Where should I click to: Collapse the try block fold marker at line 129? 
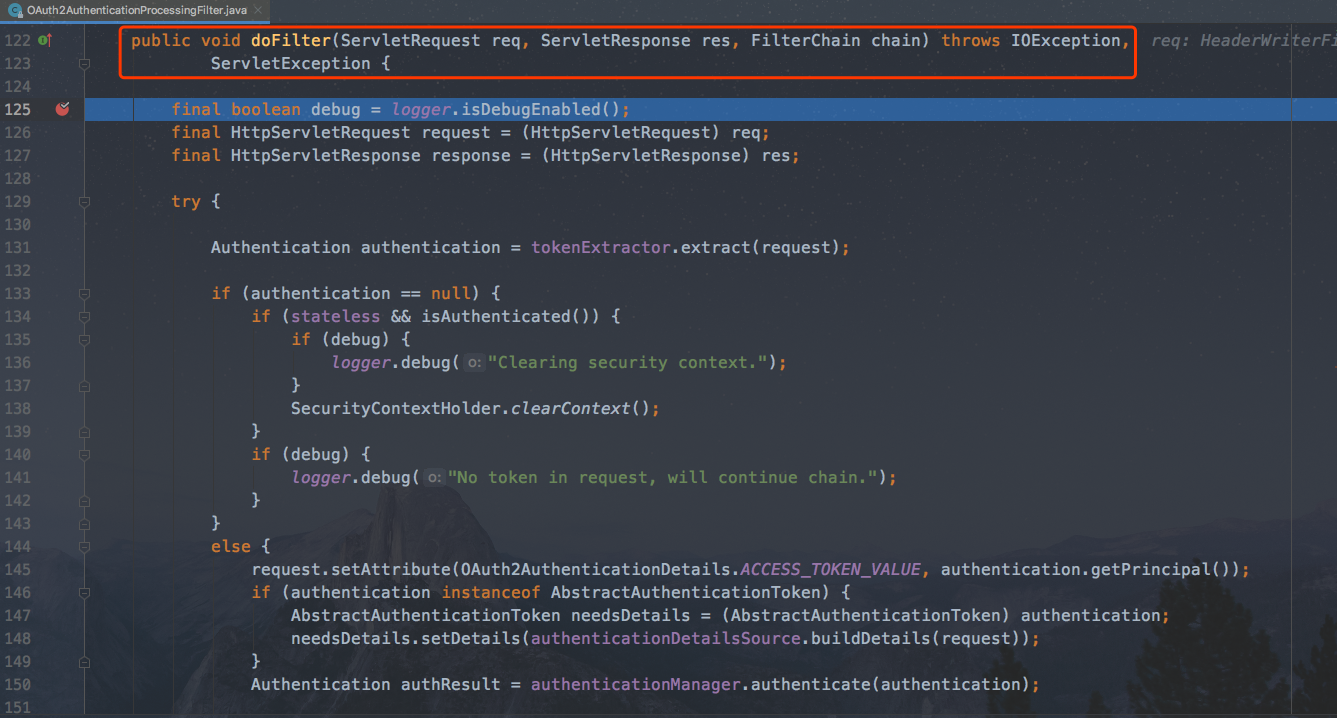pyautogui.click(x=85, y=200)
